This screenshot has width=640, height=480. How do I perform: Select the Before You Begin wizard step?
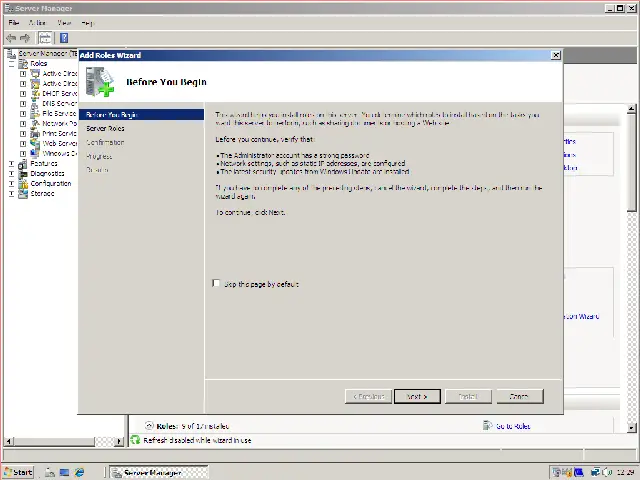pyautogui.click(x=141, y=115)
